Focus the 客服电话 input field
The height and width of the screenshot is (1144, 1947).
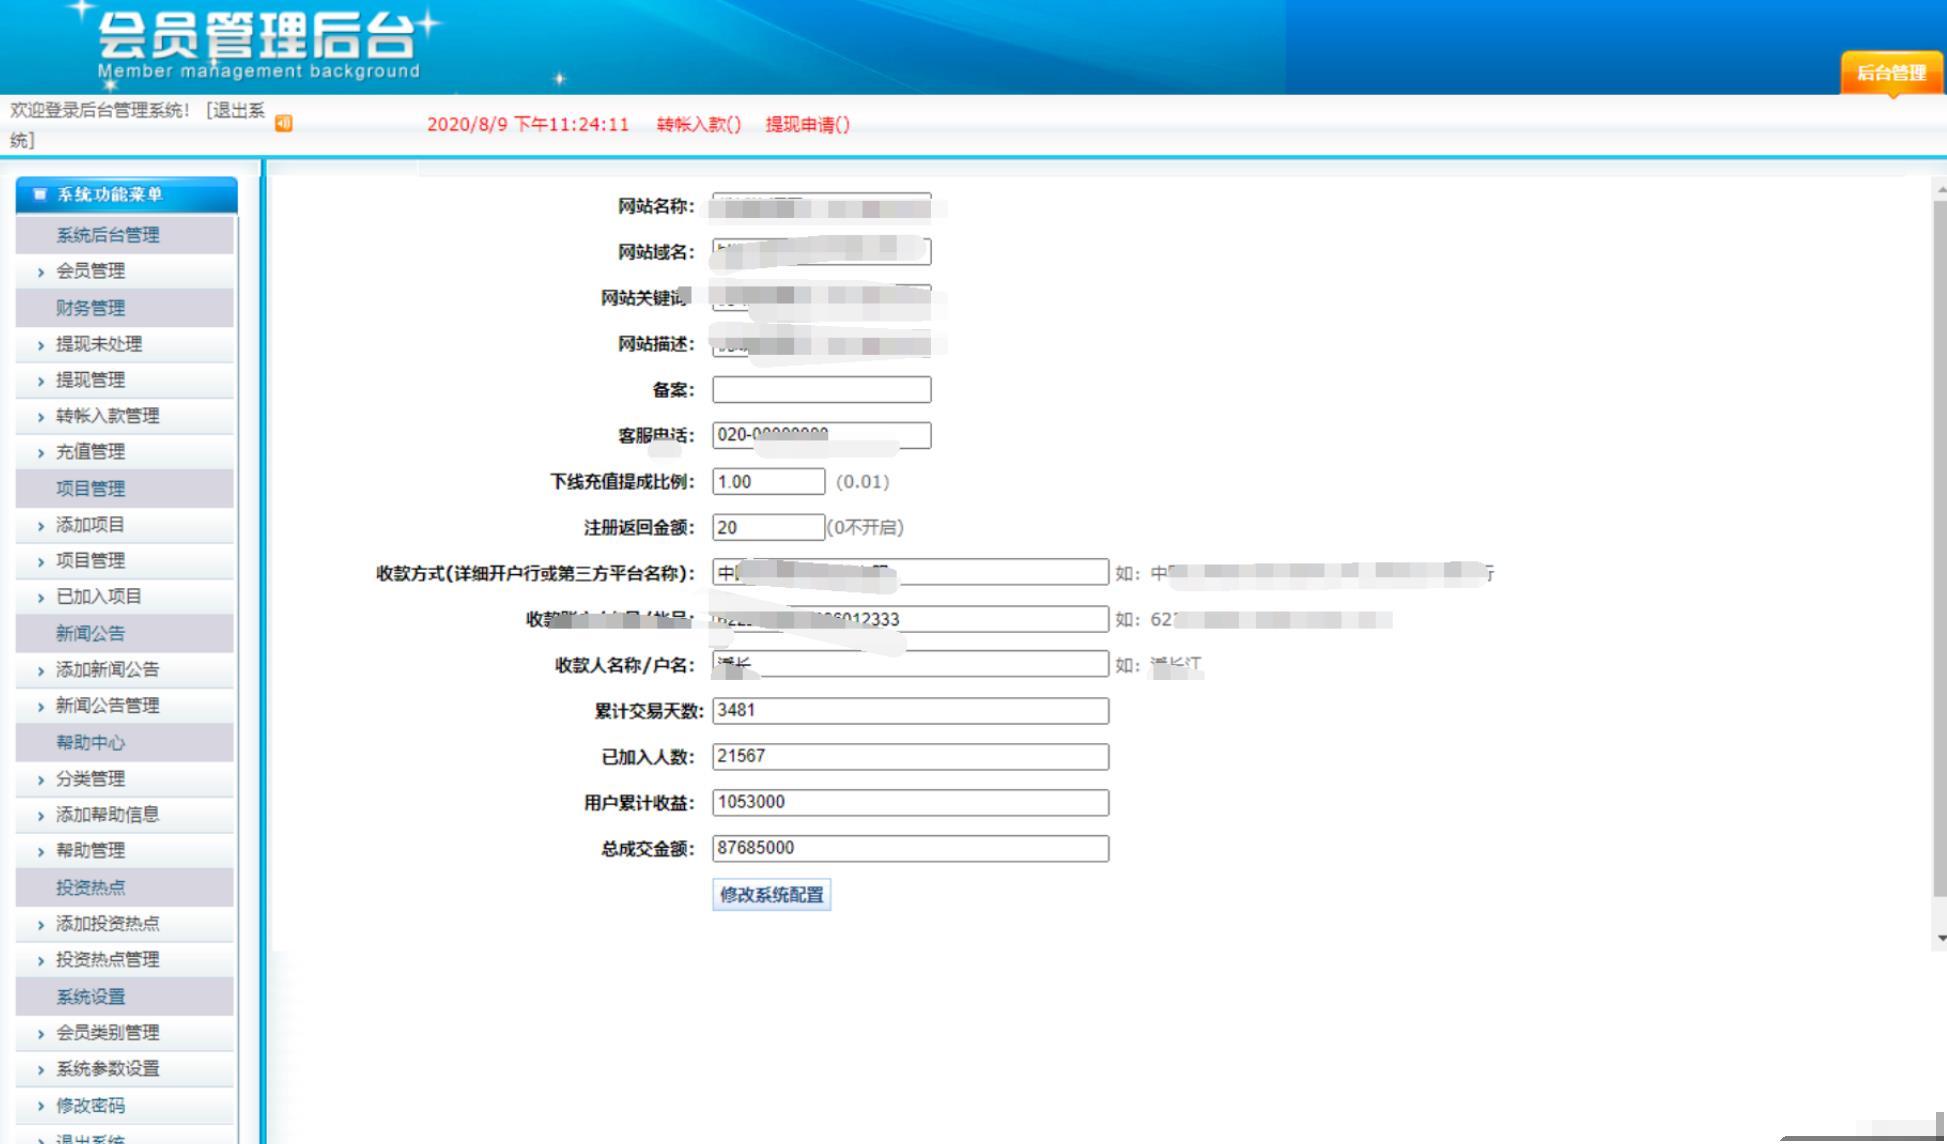(822, 436)
